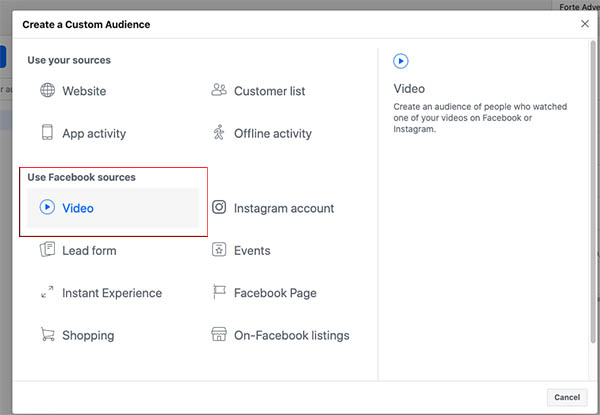Click the Cancel button

(567, 397)
